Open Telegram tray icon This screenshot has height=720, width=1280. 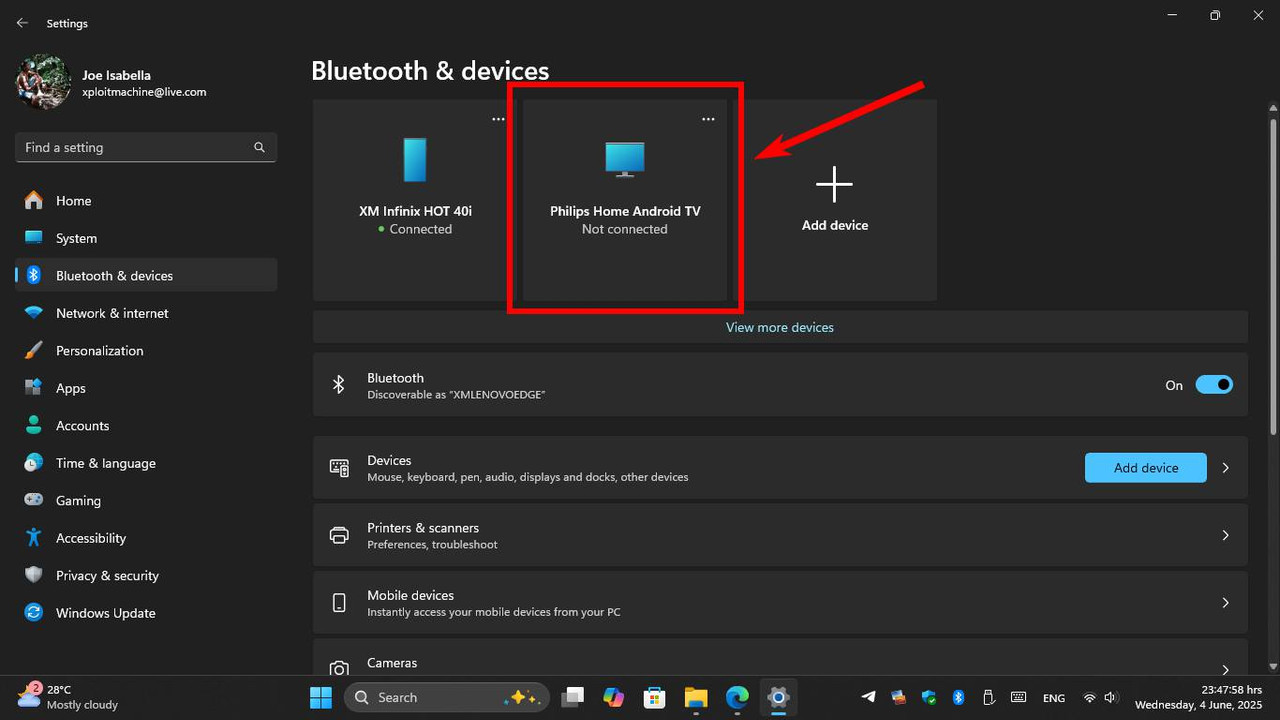(x=868, y=697)
